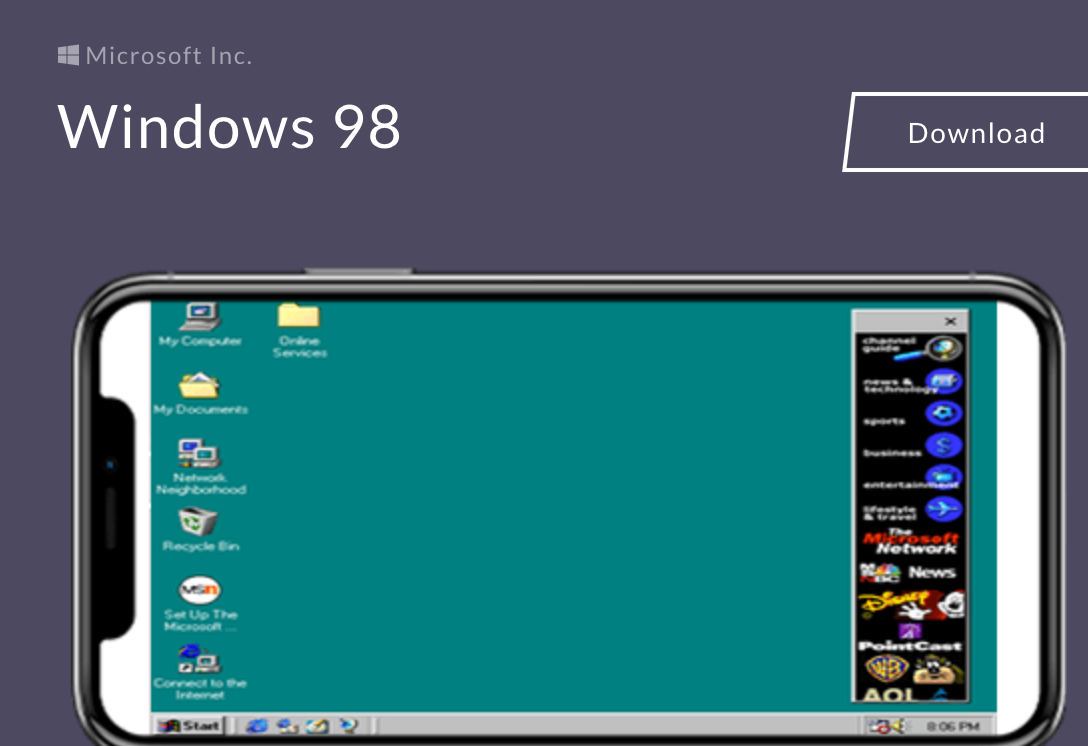Image resolution: width=1088 pixels, height=746 pixels.
Task: Open the business channel
Action: tap(911, 446)
